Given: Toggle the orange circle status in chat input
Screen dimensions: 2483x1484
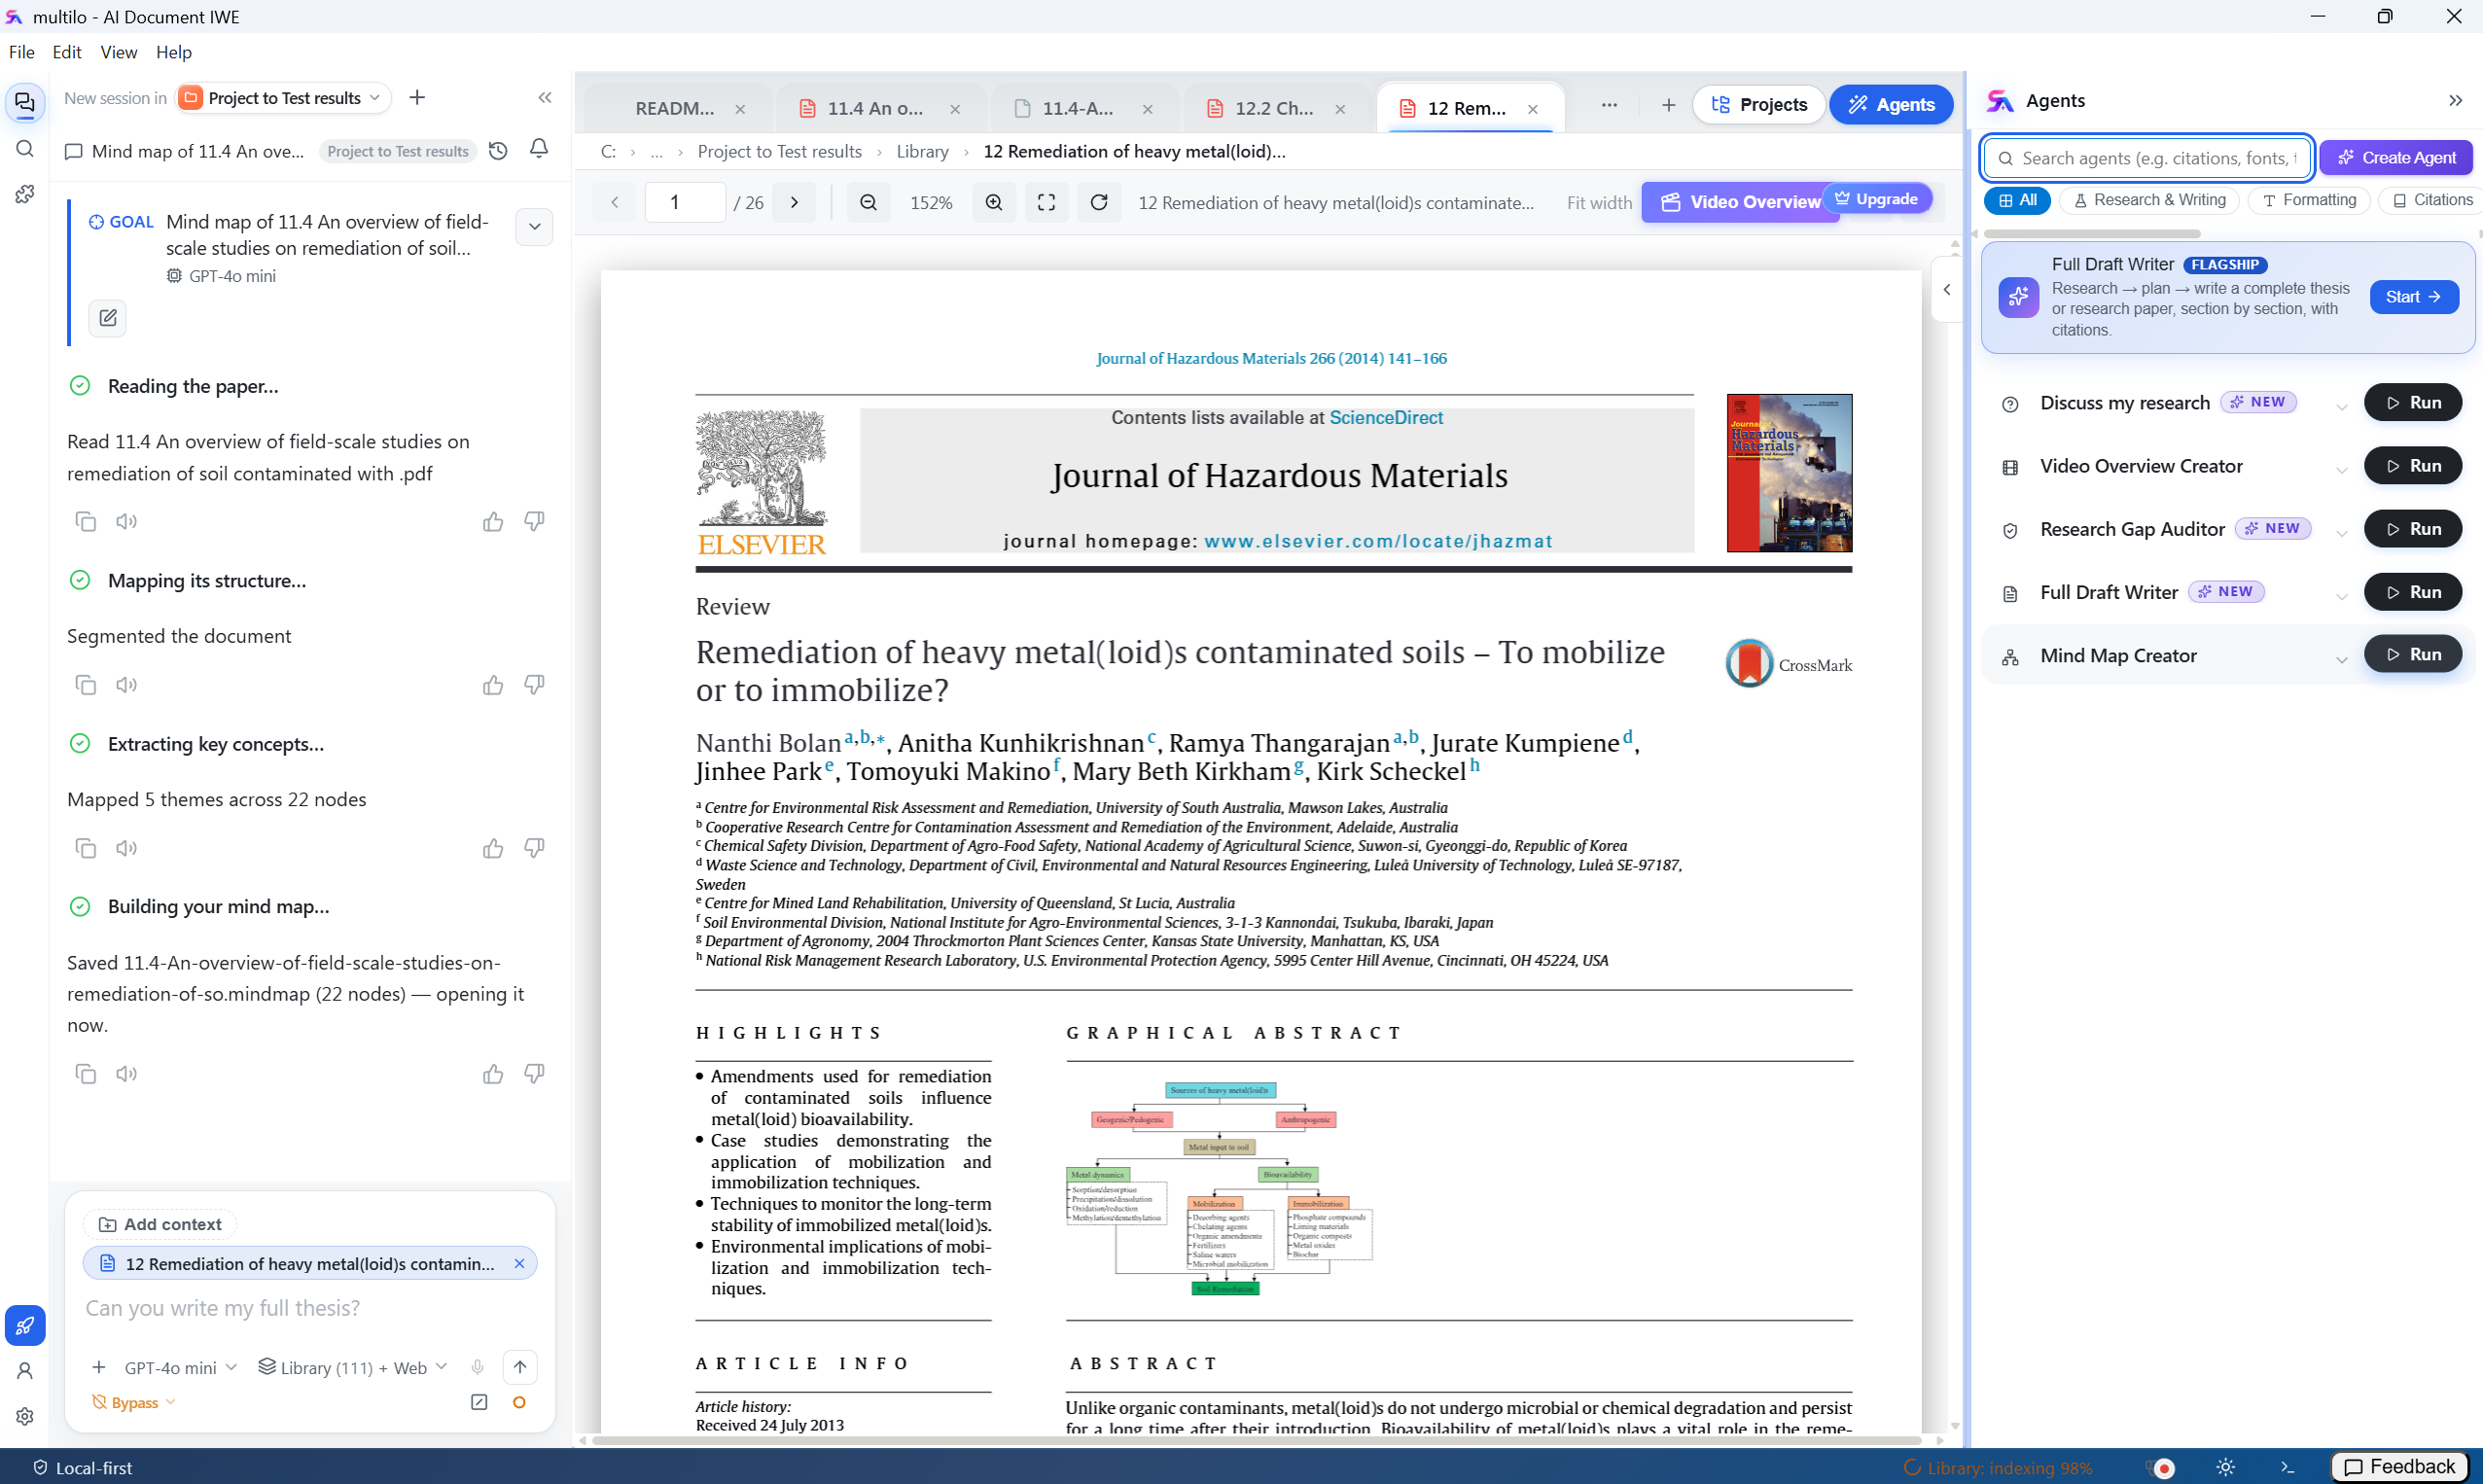Looking at the screenshot, I should point(519,1403).
